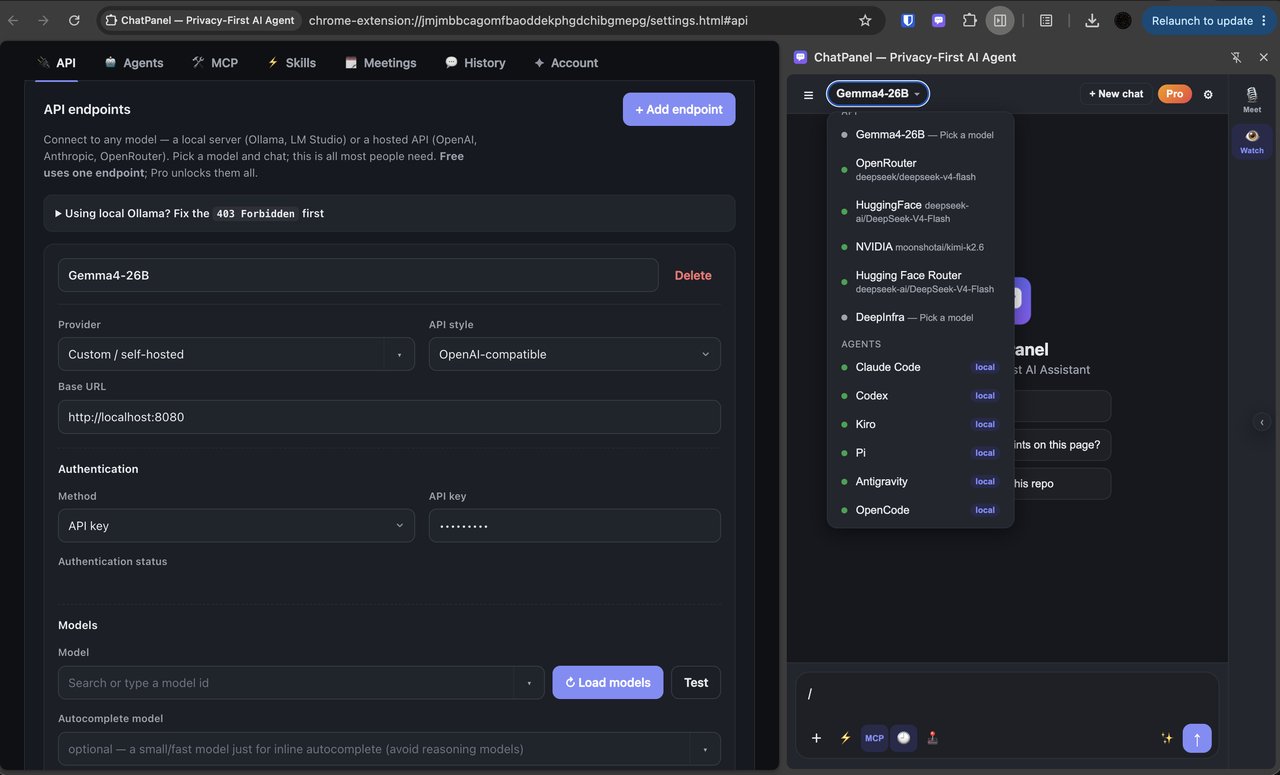Select HuggingFace in model list
1280x775 pixels.
[920, 211]
